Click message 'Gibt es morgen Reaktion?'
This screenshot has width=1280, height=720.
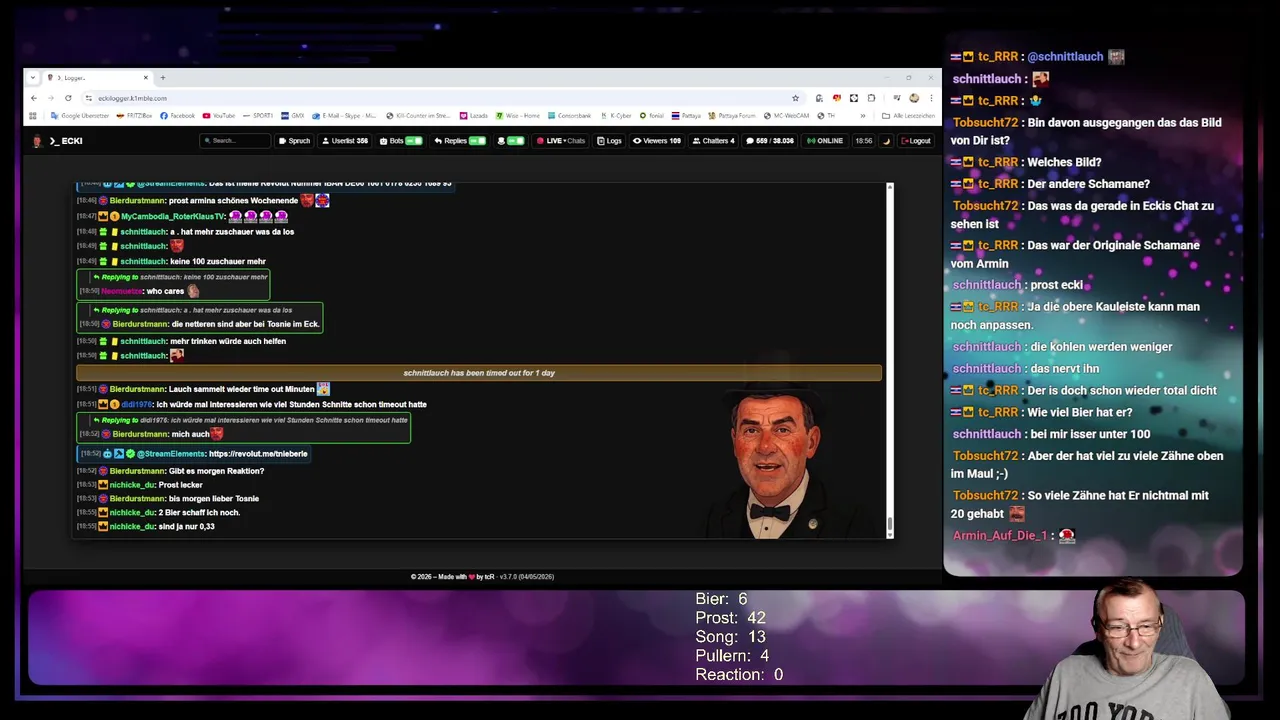(217, 471)
